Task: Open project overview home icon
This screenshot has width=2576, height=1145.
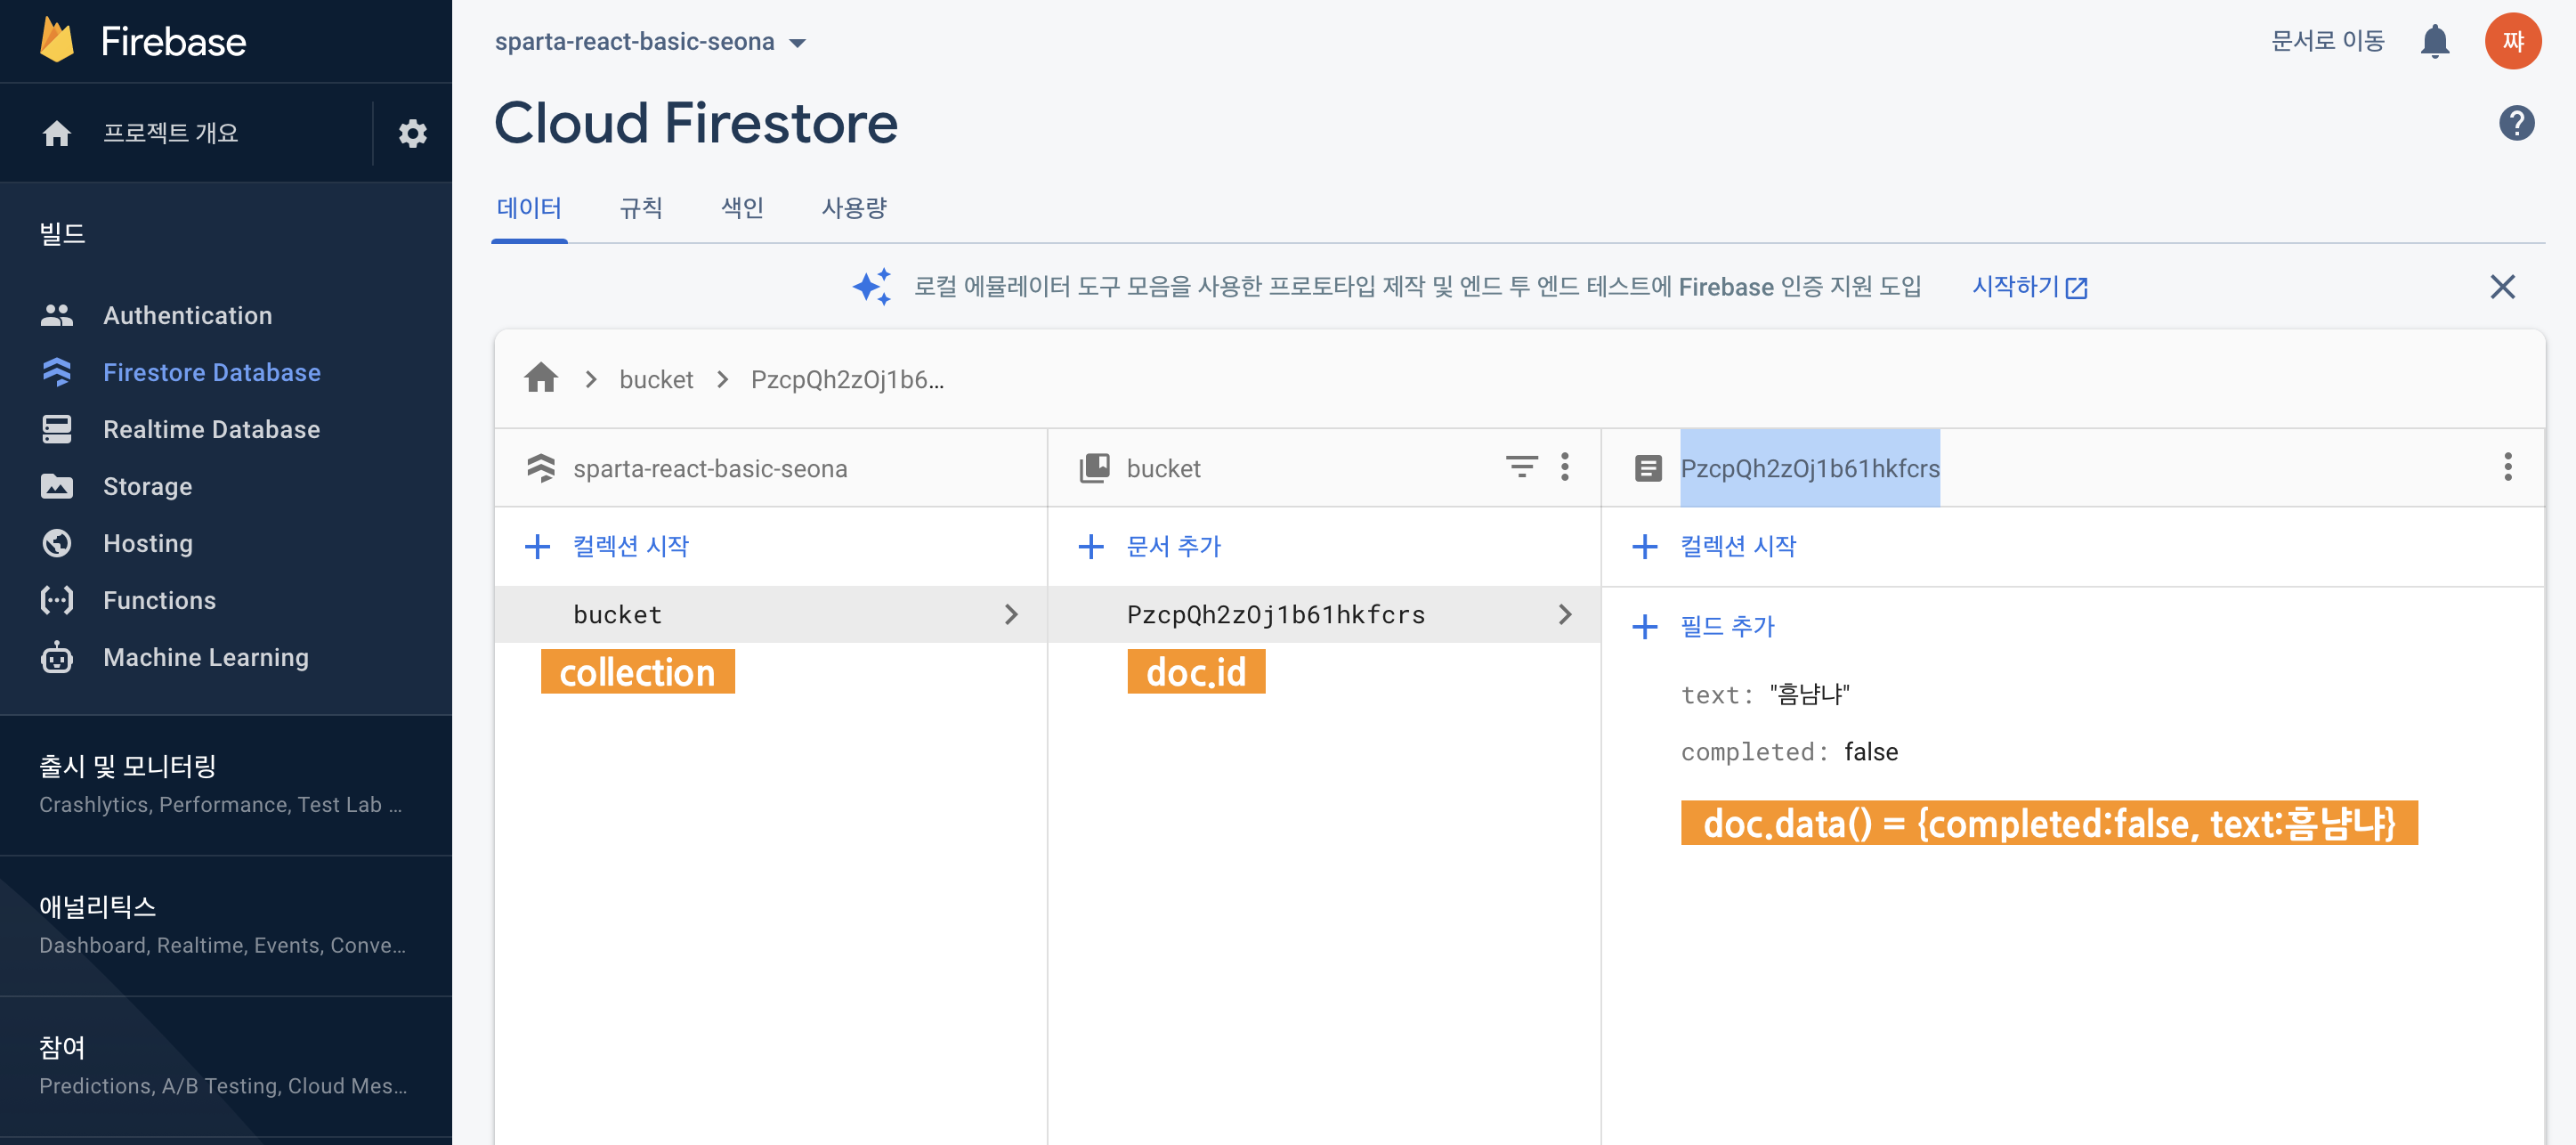Action: pos(57,133)
